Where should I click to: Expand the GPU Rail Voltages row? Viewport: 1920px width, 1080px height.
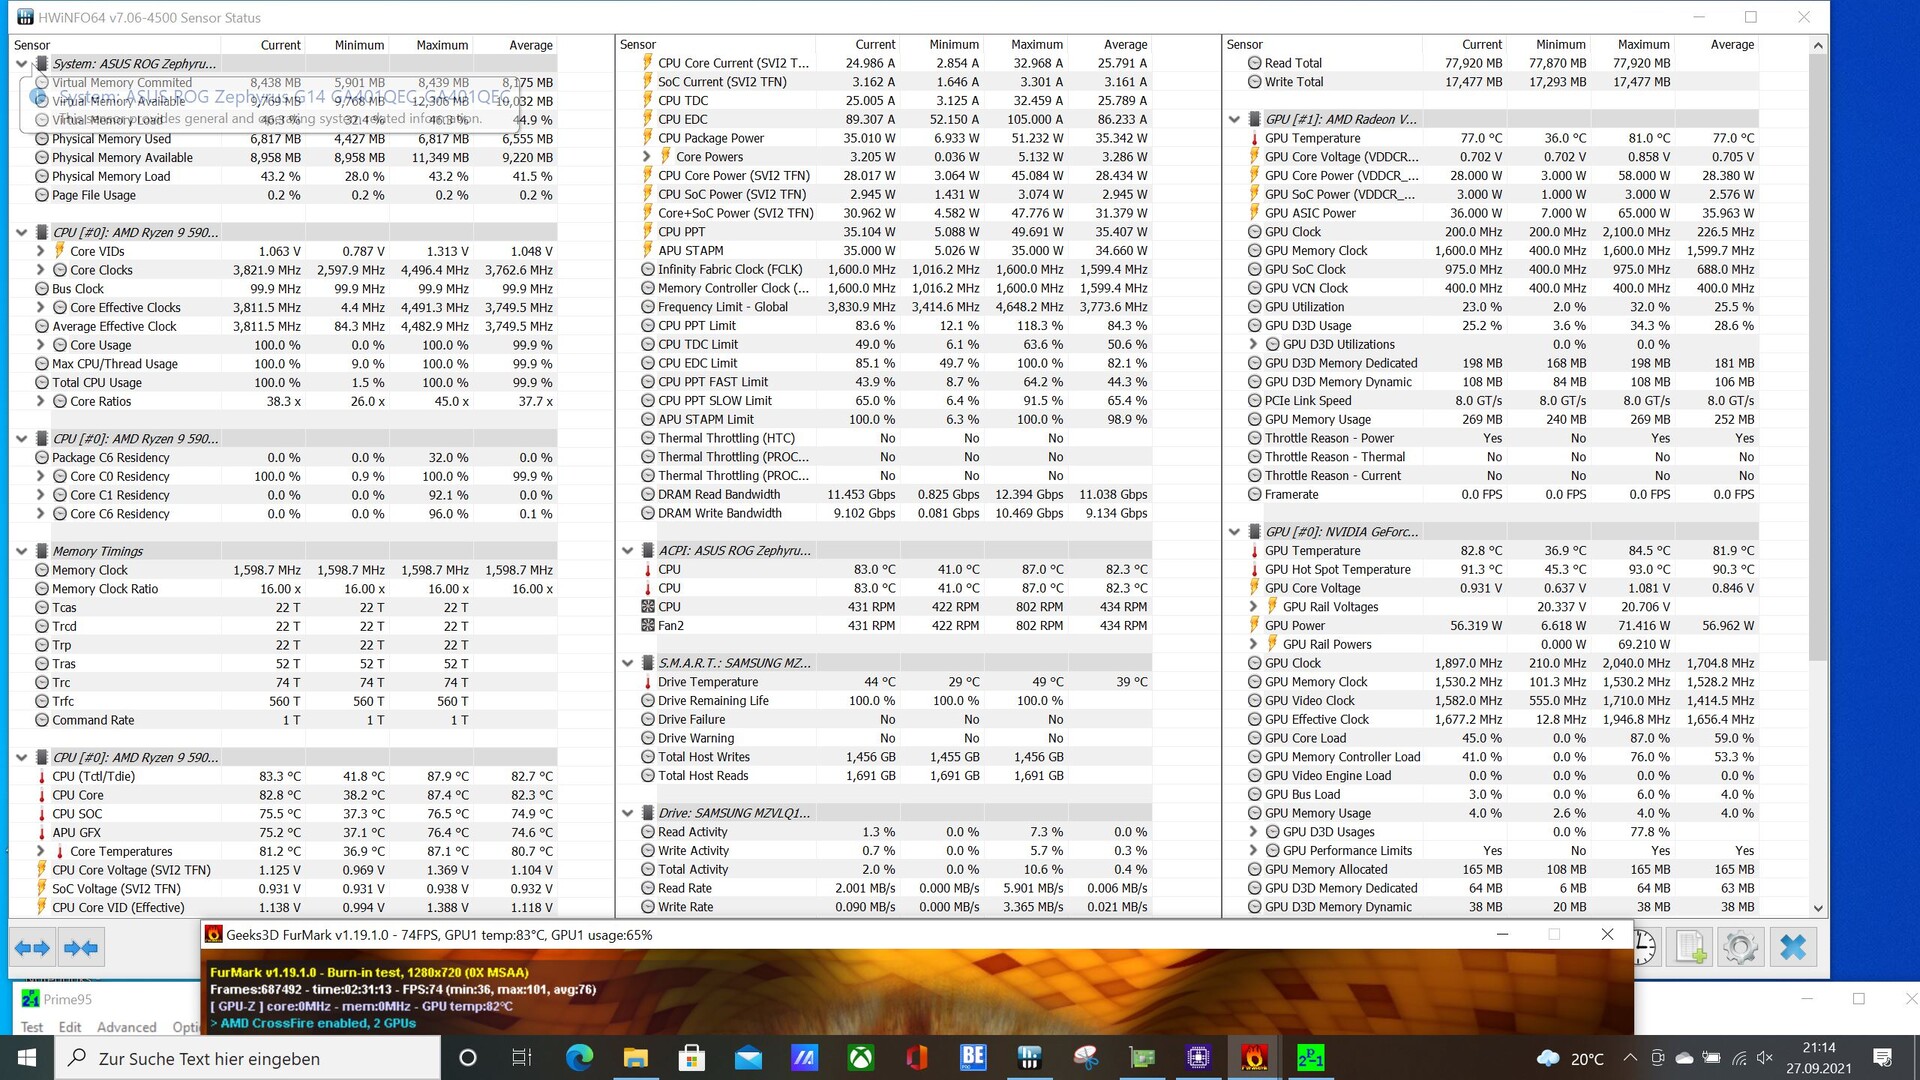[x=1253, y=607]
